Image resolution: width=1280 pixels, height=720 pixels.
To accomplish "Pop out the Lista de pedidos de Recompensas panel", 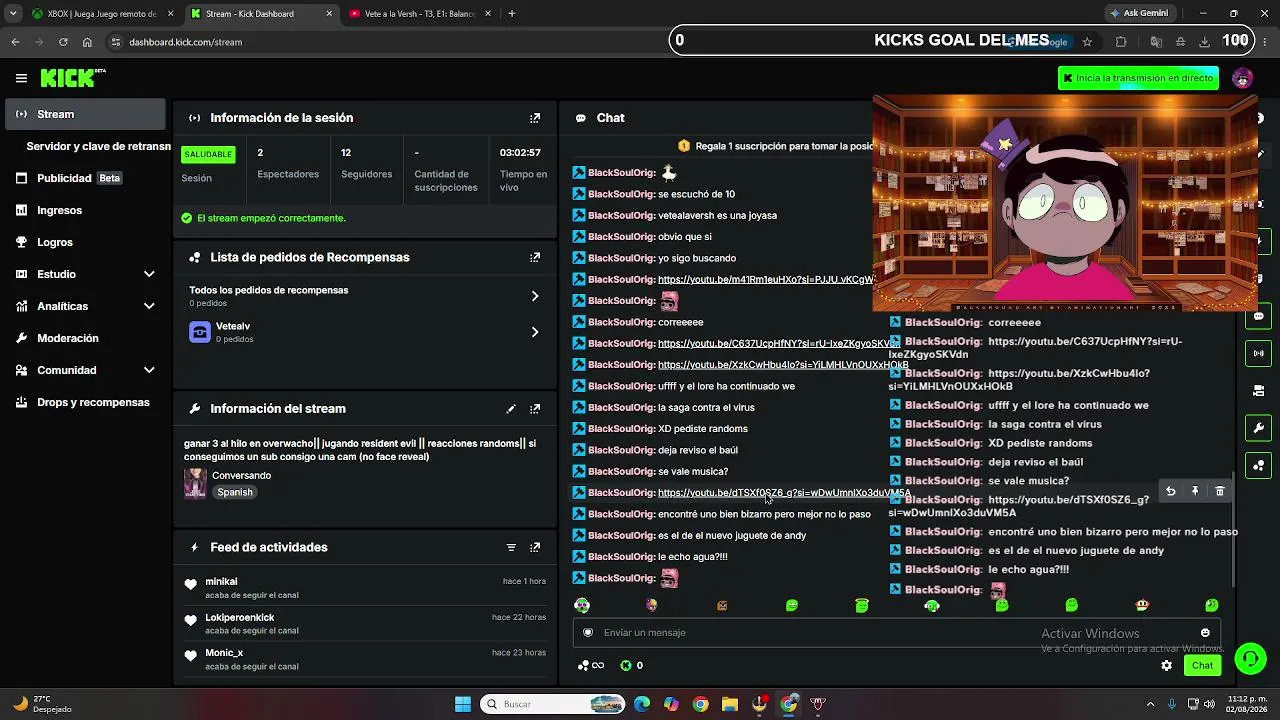I will tap(535, 257).
